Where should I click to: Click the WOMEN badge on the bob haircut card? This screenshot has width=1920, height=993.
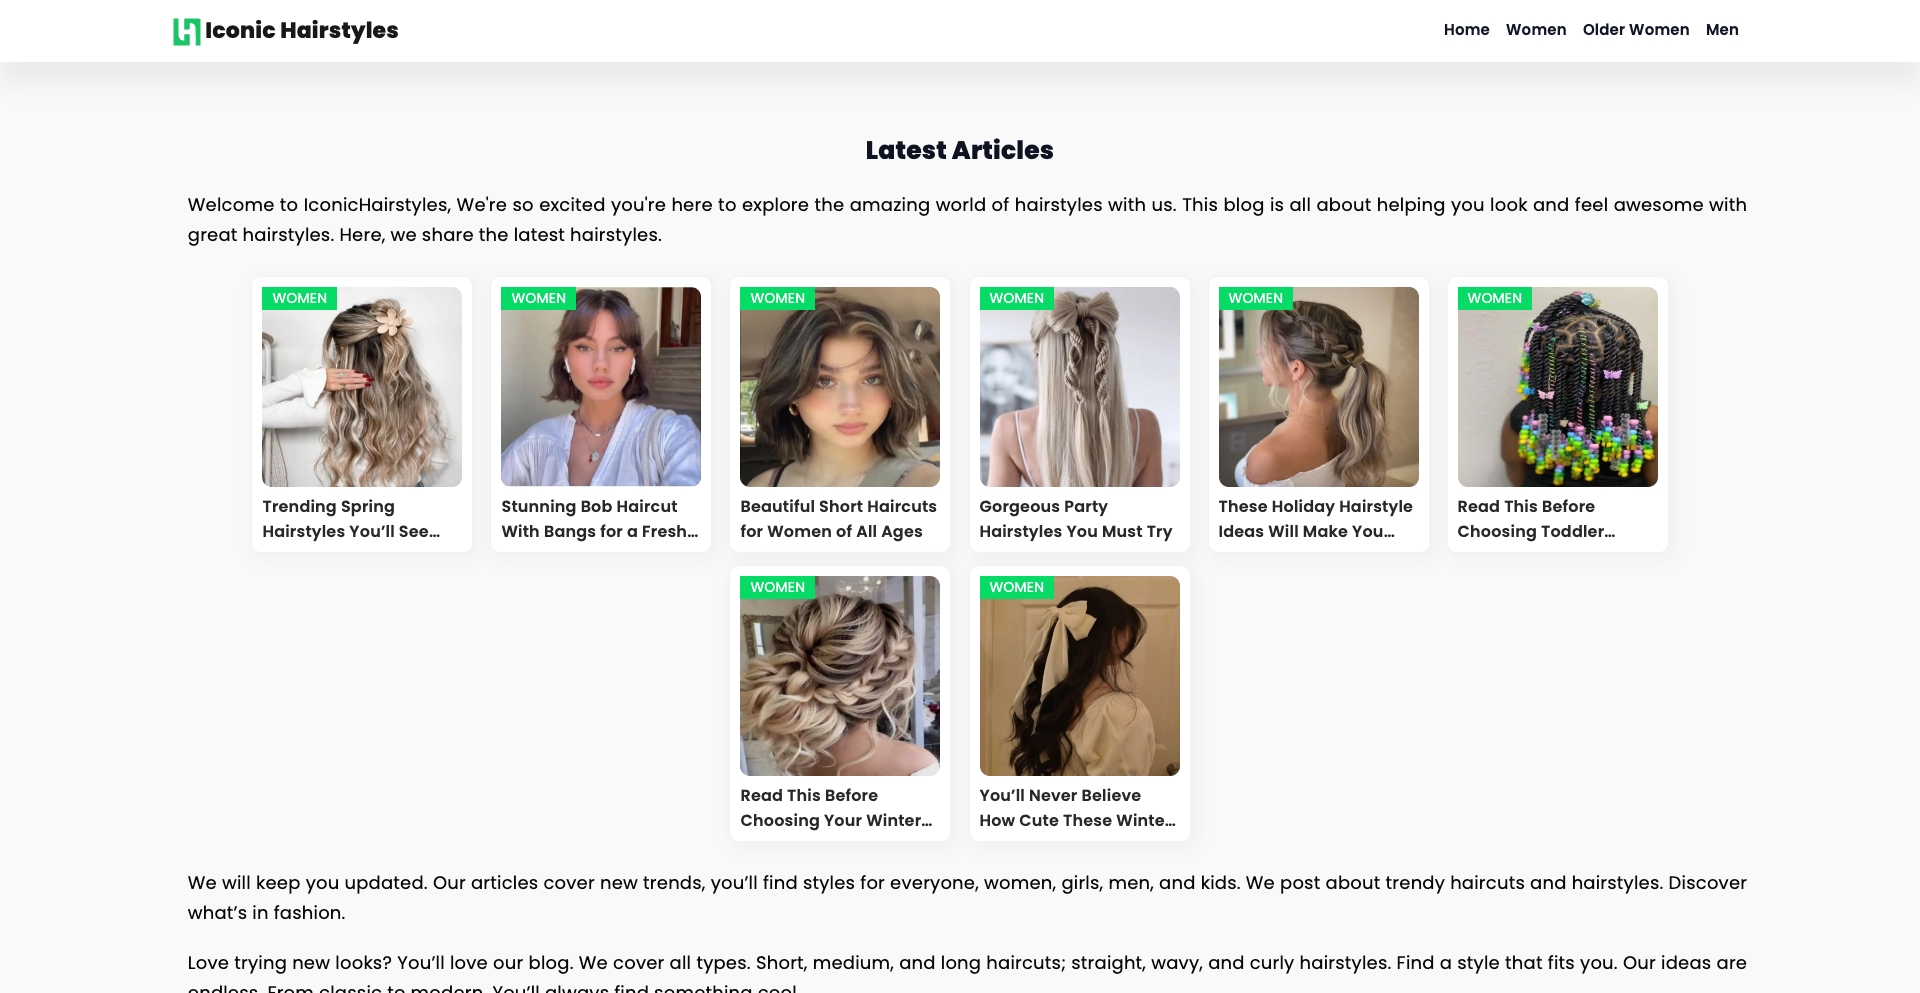pos(538,298)
